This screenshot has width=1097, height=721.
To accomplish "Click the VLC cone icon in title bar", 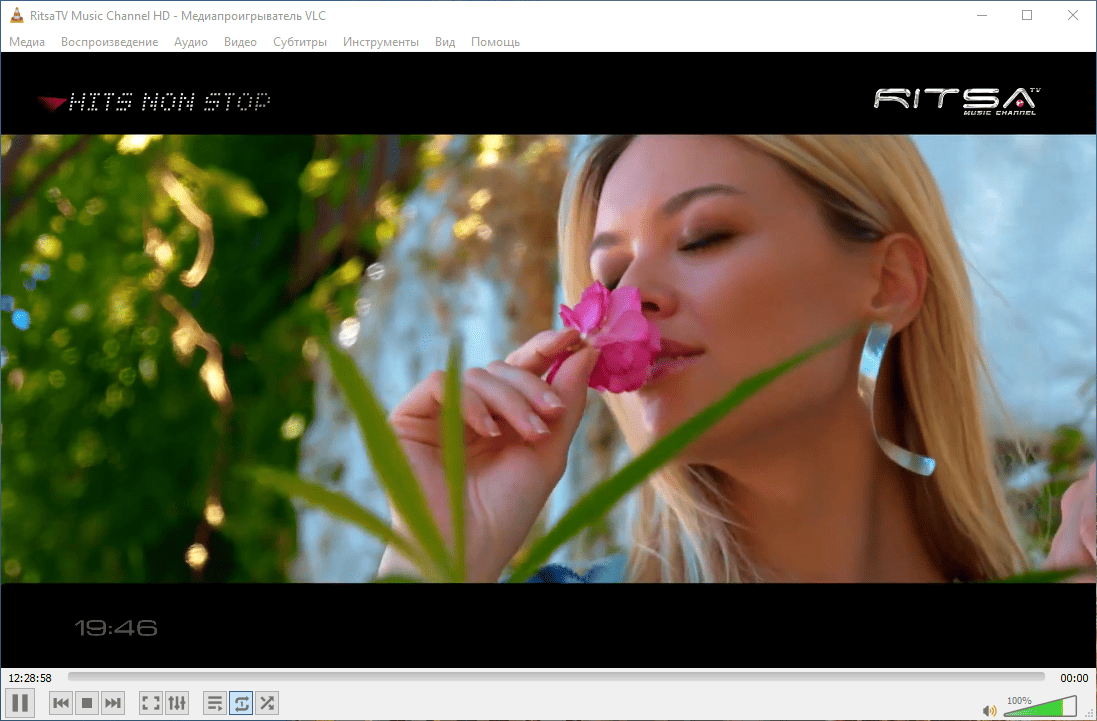I will click(17, 15).
